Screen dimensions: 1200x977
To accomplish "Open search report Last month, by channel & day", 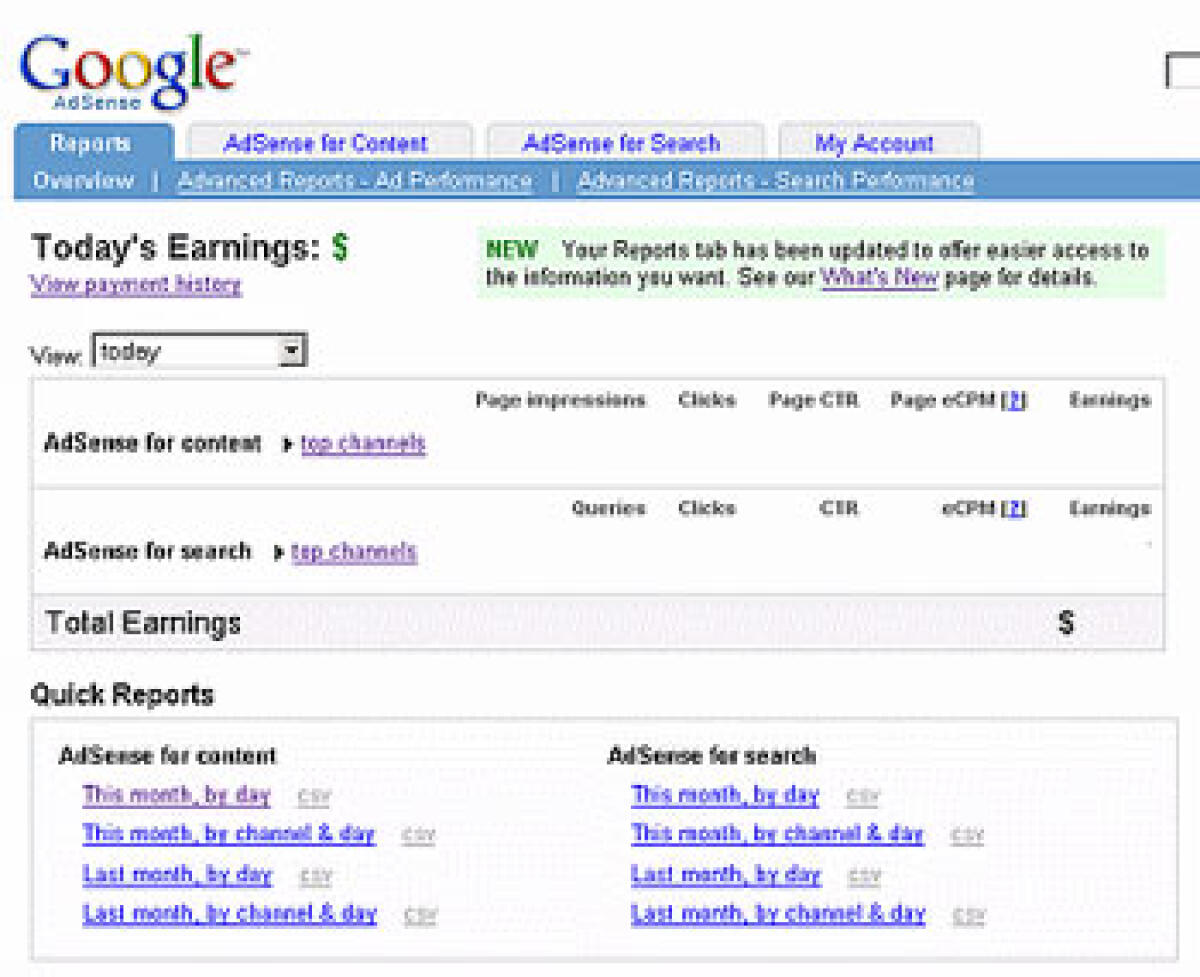I will [779, 913].
